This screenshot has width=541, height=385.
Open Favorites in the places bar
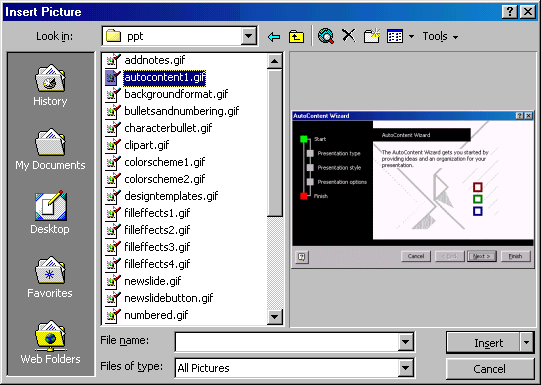coord(50,277)
